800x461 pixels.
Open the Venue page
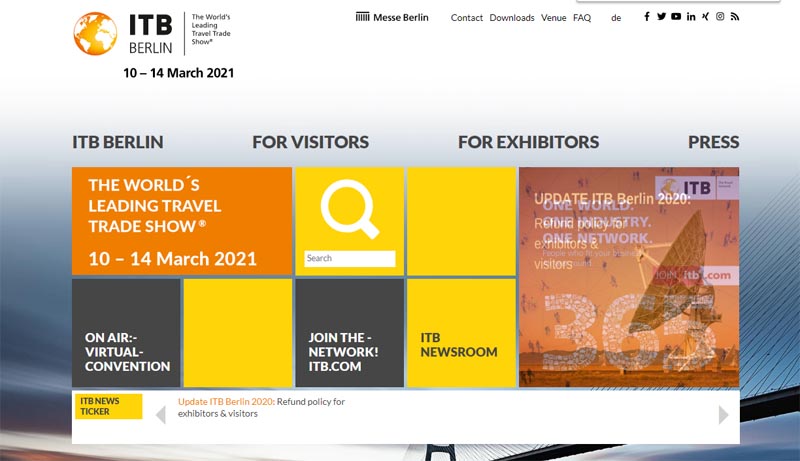click(x=554, y=18)
